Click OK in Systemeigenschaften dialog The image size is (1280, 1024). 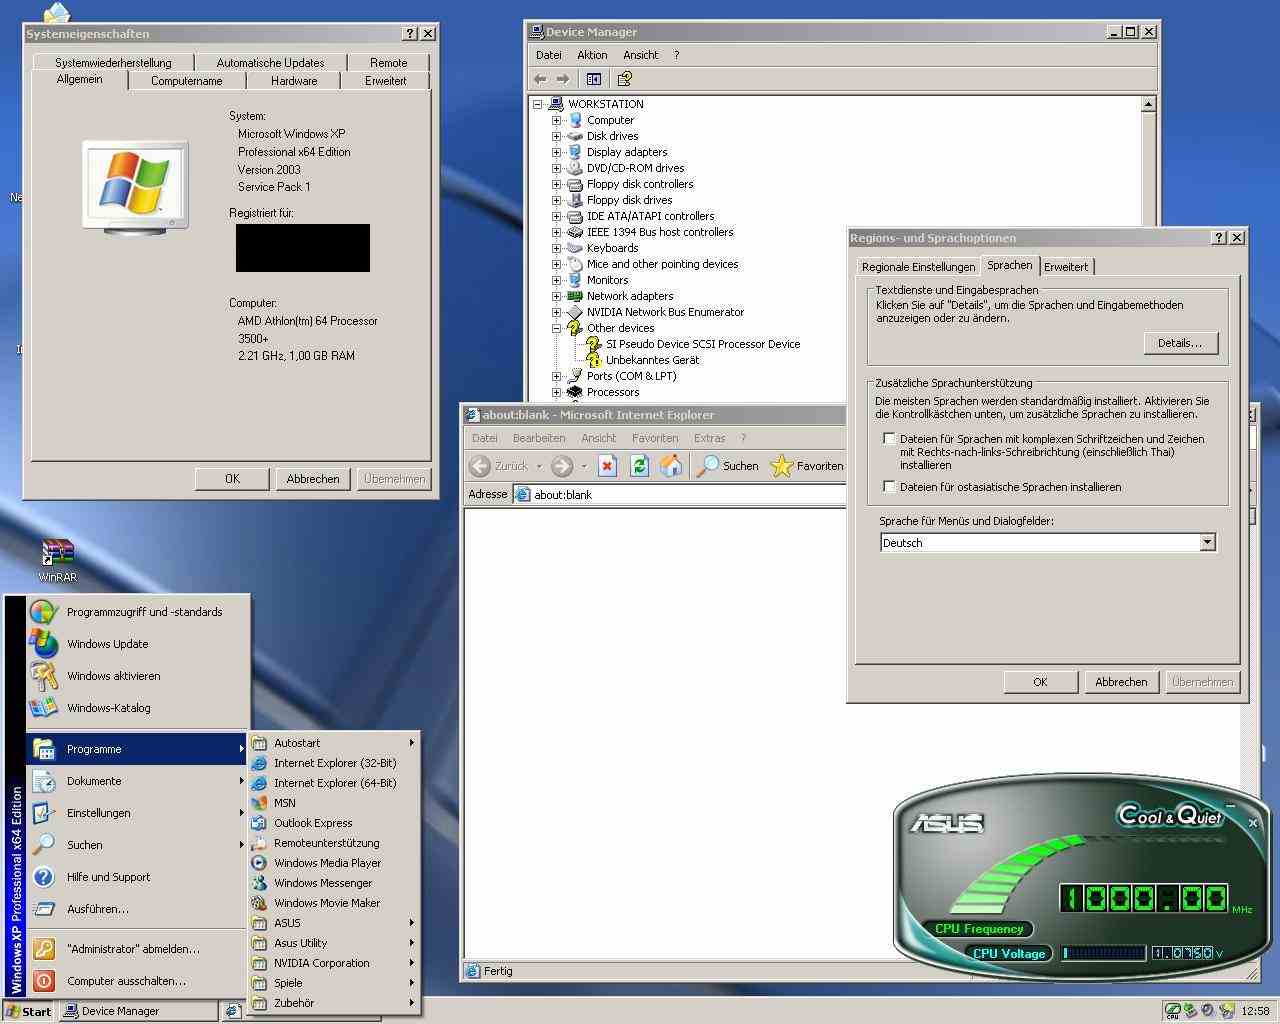[232, 479]
